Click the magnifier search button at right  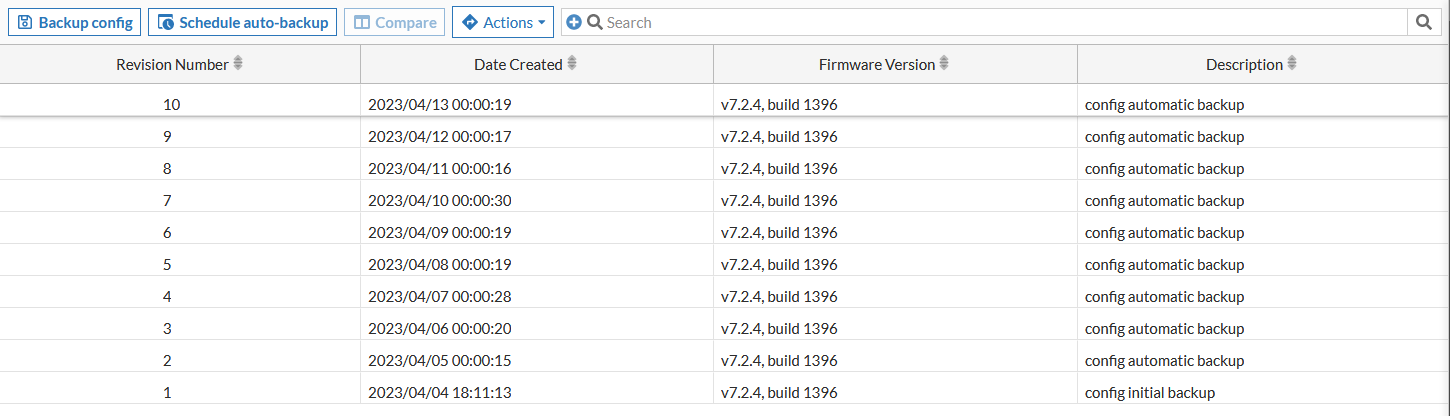click(1422, 22)
